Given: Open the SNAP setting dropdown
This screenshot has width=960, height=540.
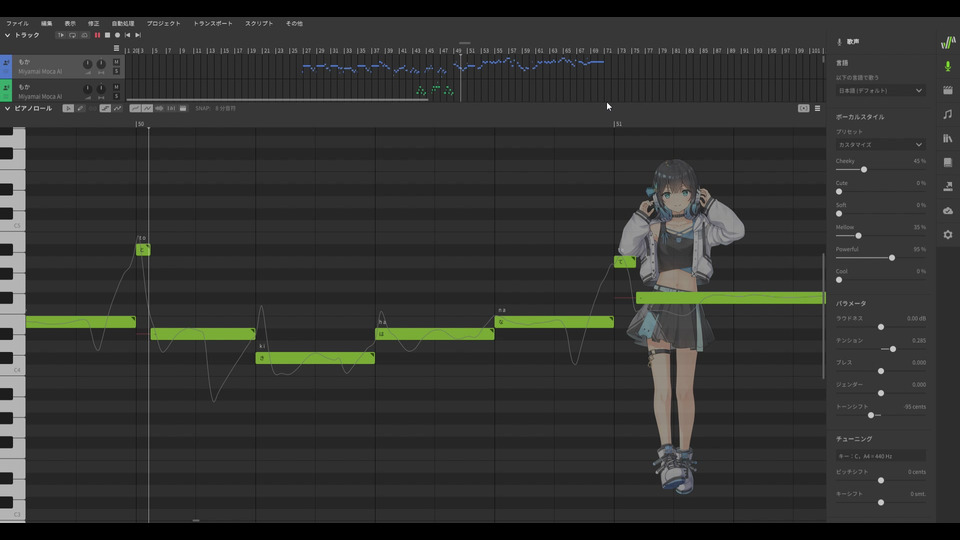Looking at the screenshot, I should pos(216,108).
